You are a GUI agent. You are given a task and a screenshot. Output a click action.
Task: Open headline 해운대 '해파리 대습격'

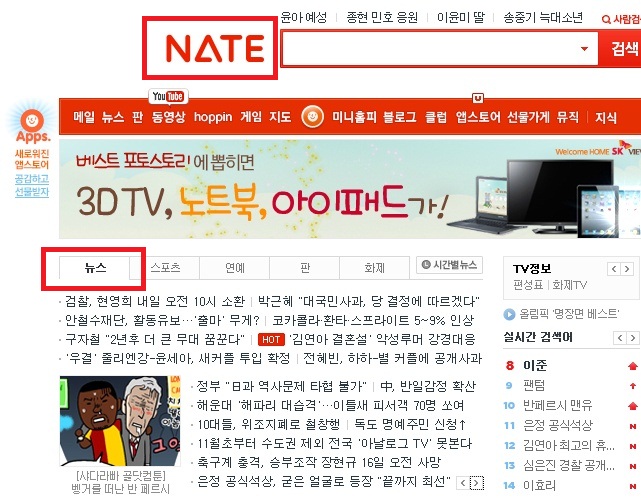[x=330, y=405]
